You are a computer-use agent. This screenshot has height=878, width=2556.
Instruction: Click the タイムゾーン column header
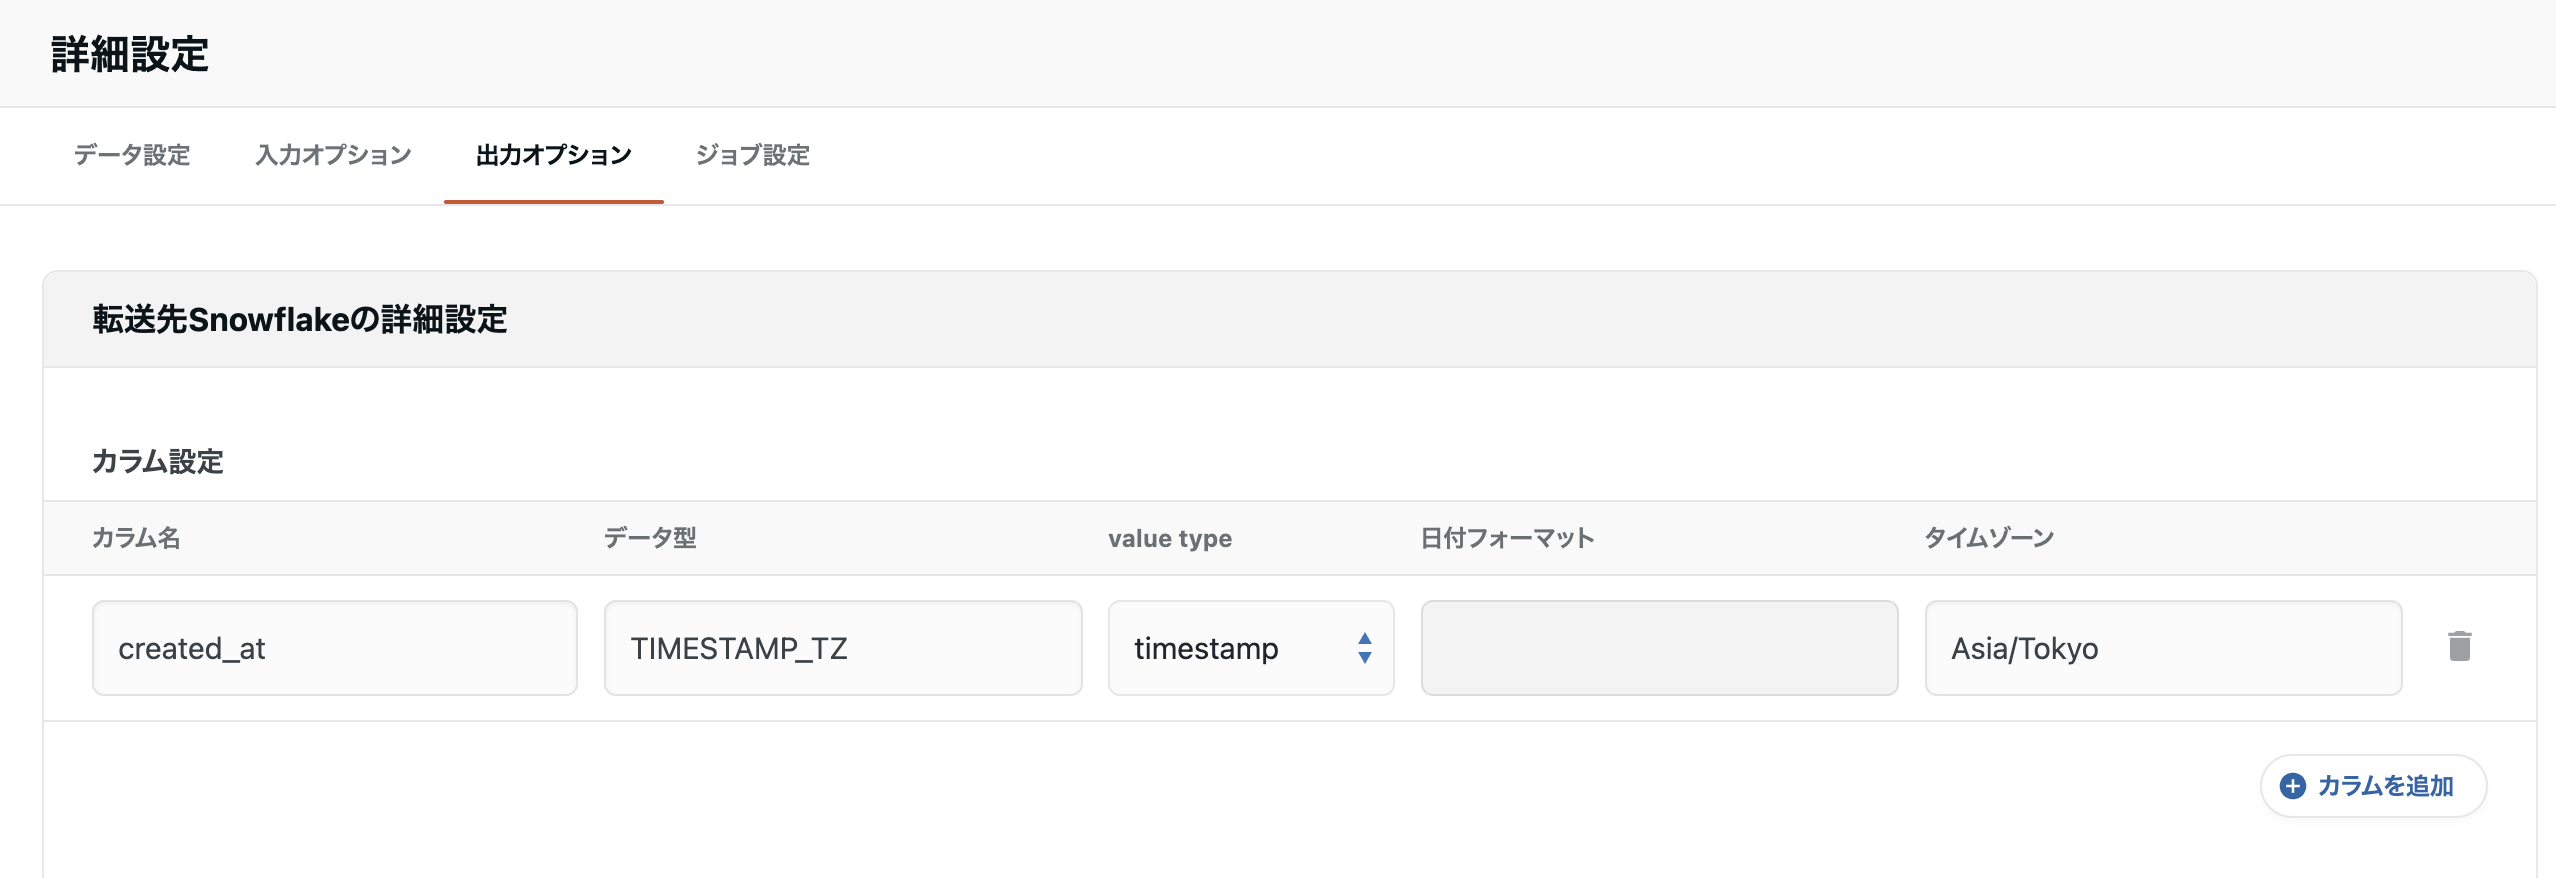click(x=1989, y=538)
